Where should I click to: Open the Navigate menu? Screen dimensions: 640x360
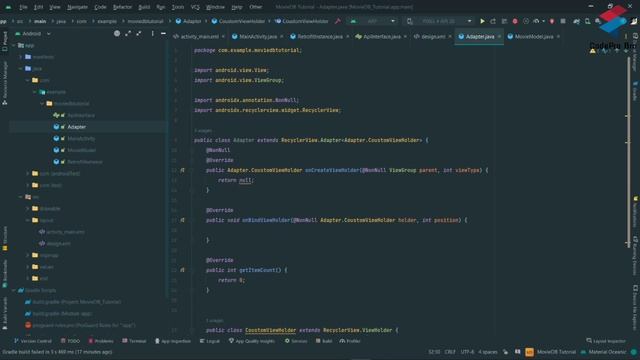pyautogui.click(x=77, y=7)
